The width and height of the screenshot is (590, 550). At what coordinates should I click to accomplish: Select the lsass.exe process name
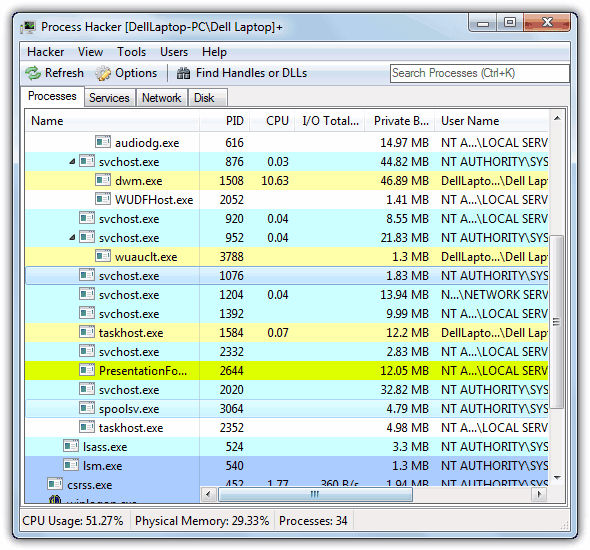[105, 447]
